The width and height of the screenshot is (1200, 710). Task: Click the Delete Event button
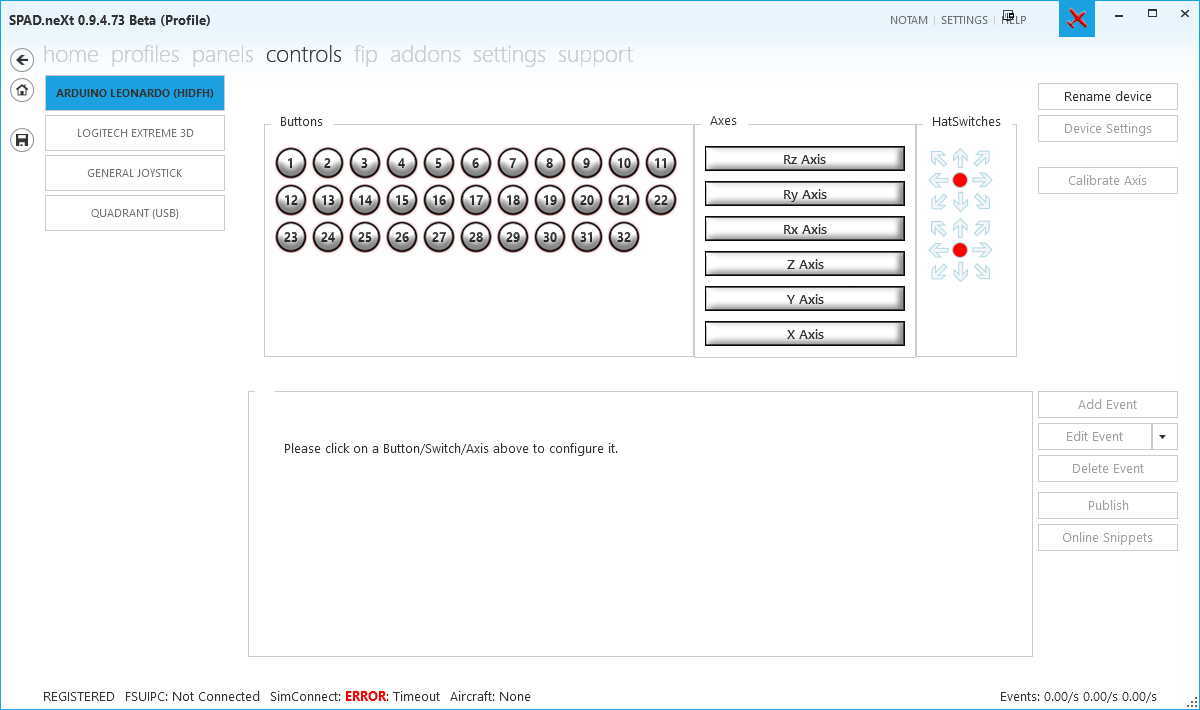[x=1108, y=469]
